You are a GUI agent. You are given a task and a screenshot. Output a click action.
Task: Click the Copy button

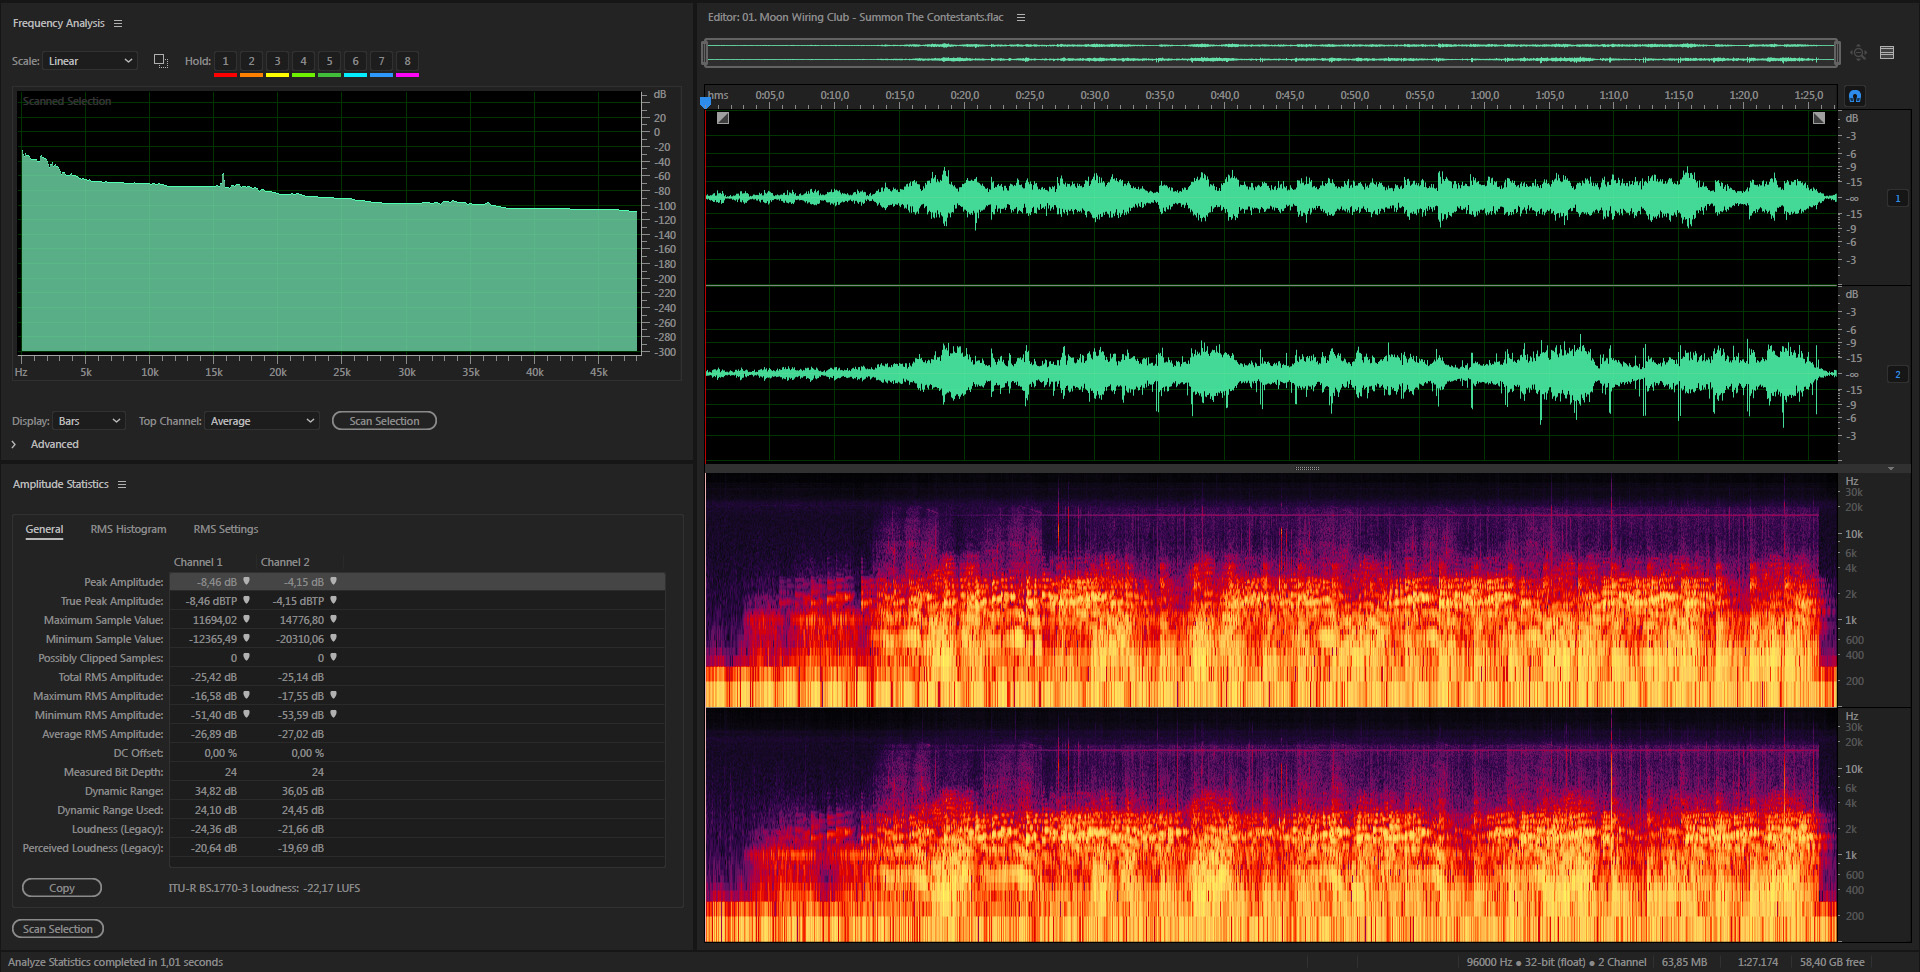point(62,888)
